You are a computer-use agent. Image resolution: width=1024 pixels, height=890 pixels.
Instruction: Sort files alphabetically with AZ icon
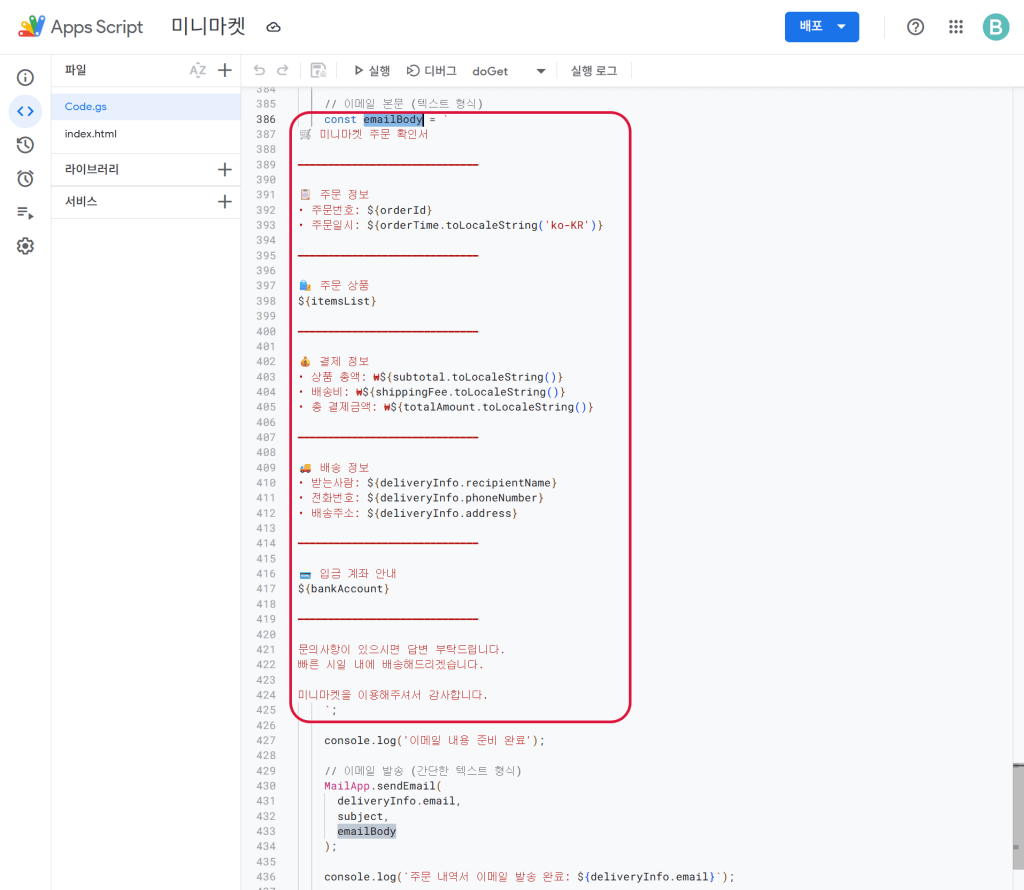tap(198, 70)
